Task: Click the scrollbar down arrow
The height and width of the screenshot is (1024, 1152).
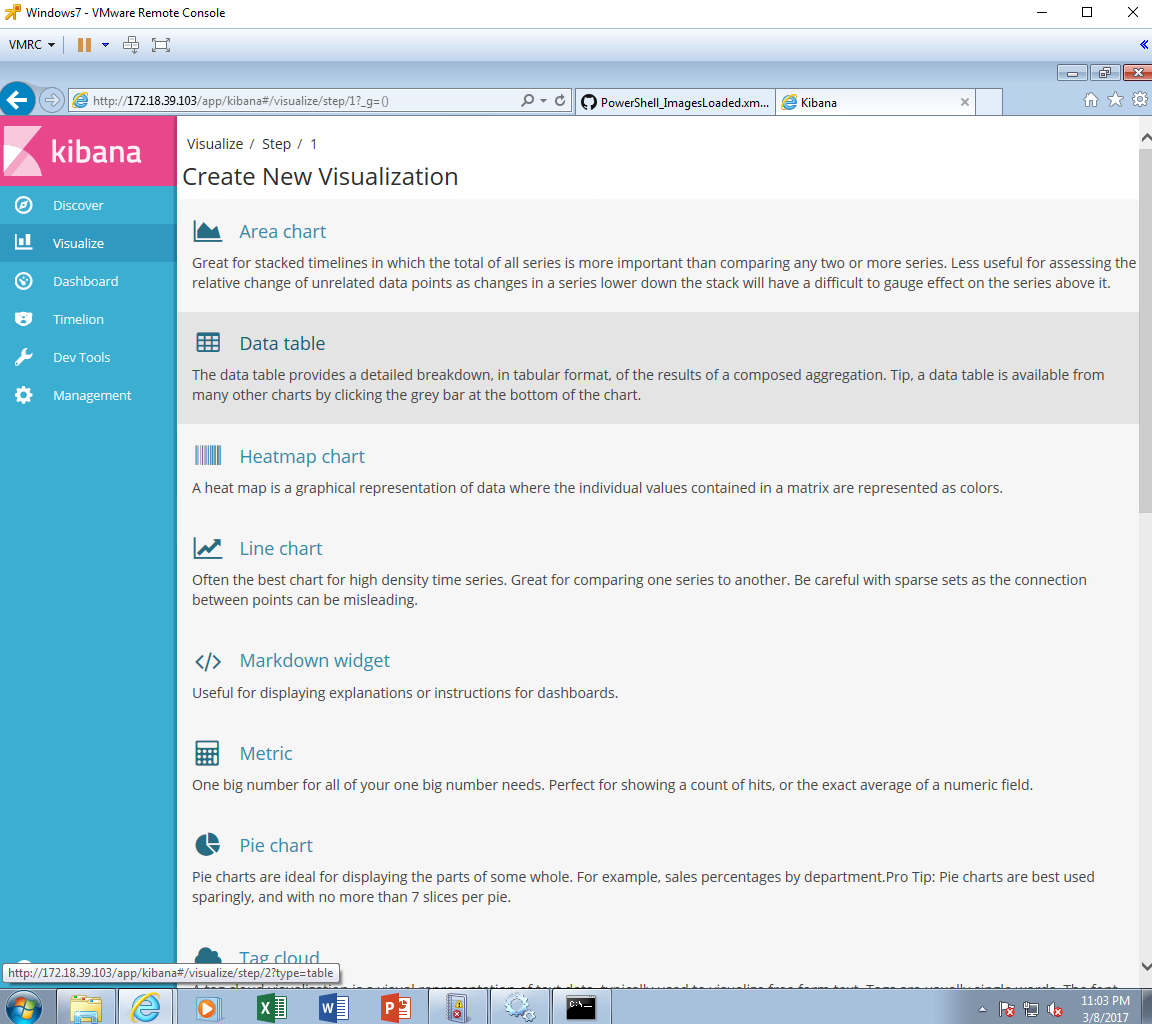Action: 1145,967
